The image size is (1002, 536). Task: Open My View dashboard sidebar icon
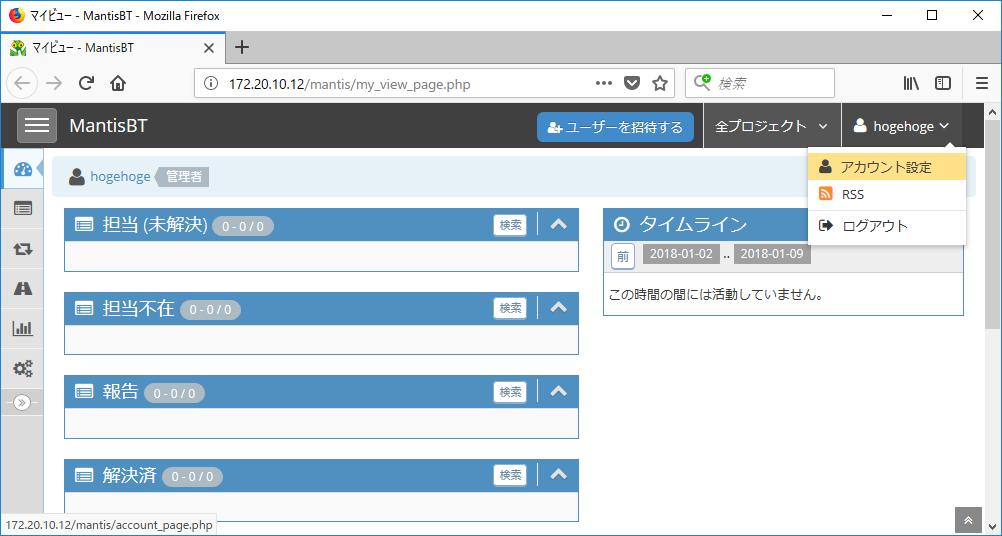[22, 169]
